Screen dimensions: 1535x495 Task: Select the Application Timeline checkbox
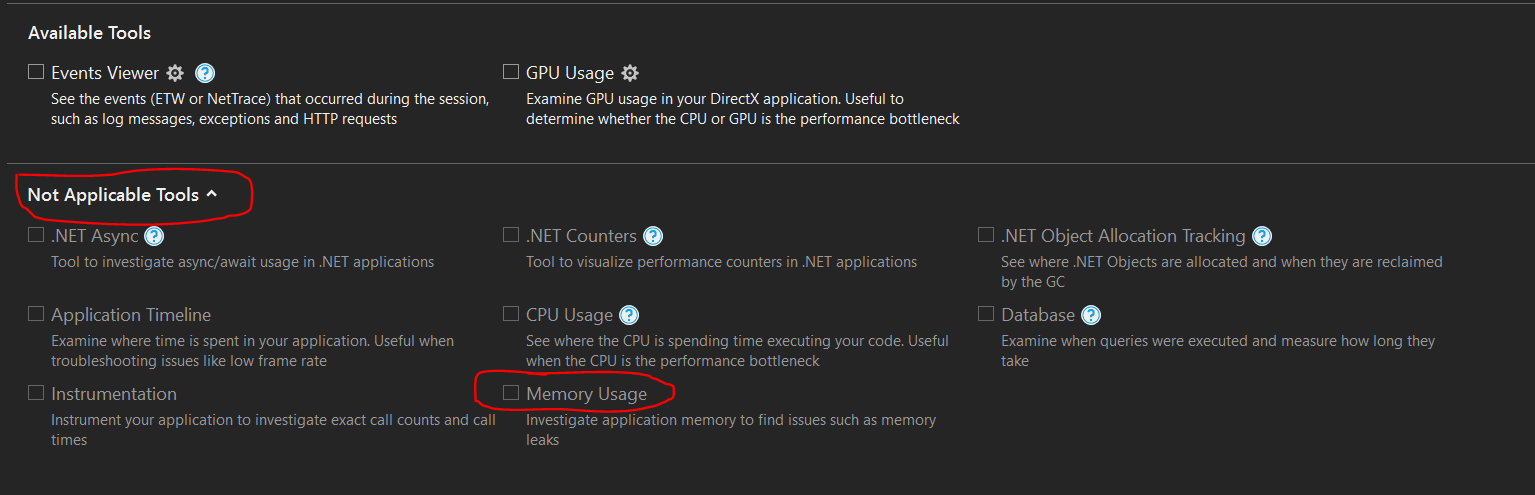[36, 314]
